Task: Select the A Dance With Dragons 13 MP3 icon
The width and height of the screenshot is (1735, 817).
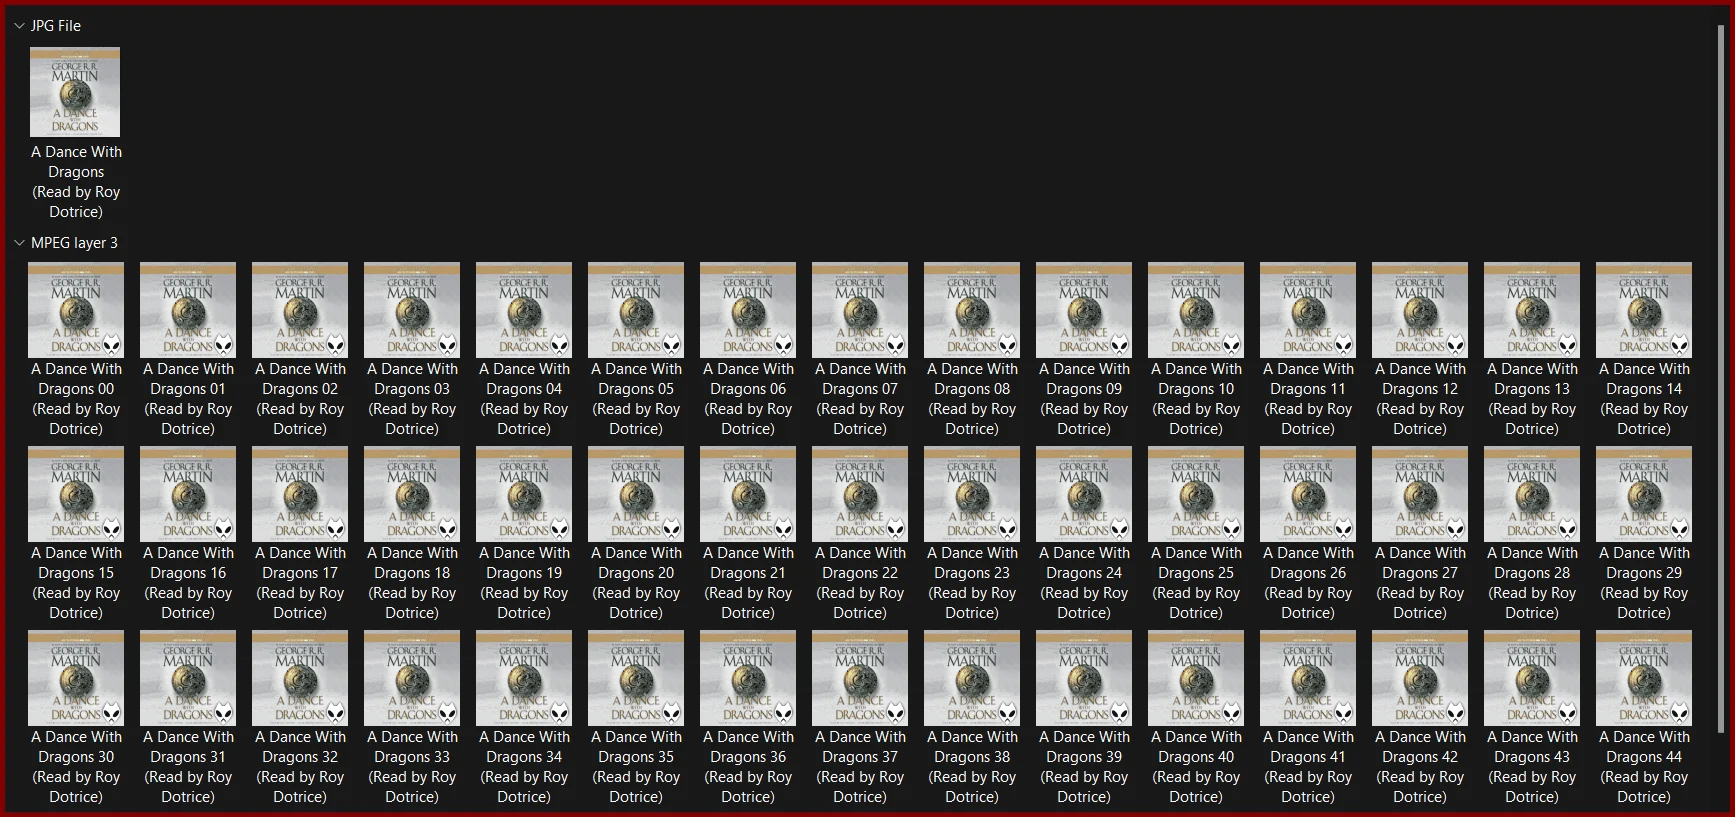Action: [x=1532, y=310]
